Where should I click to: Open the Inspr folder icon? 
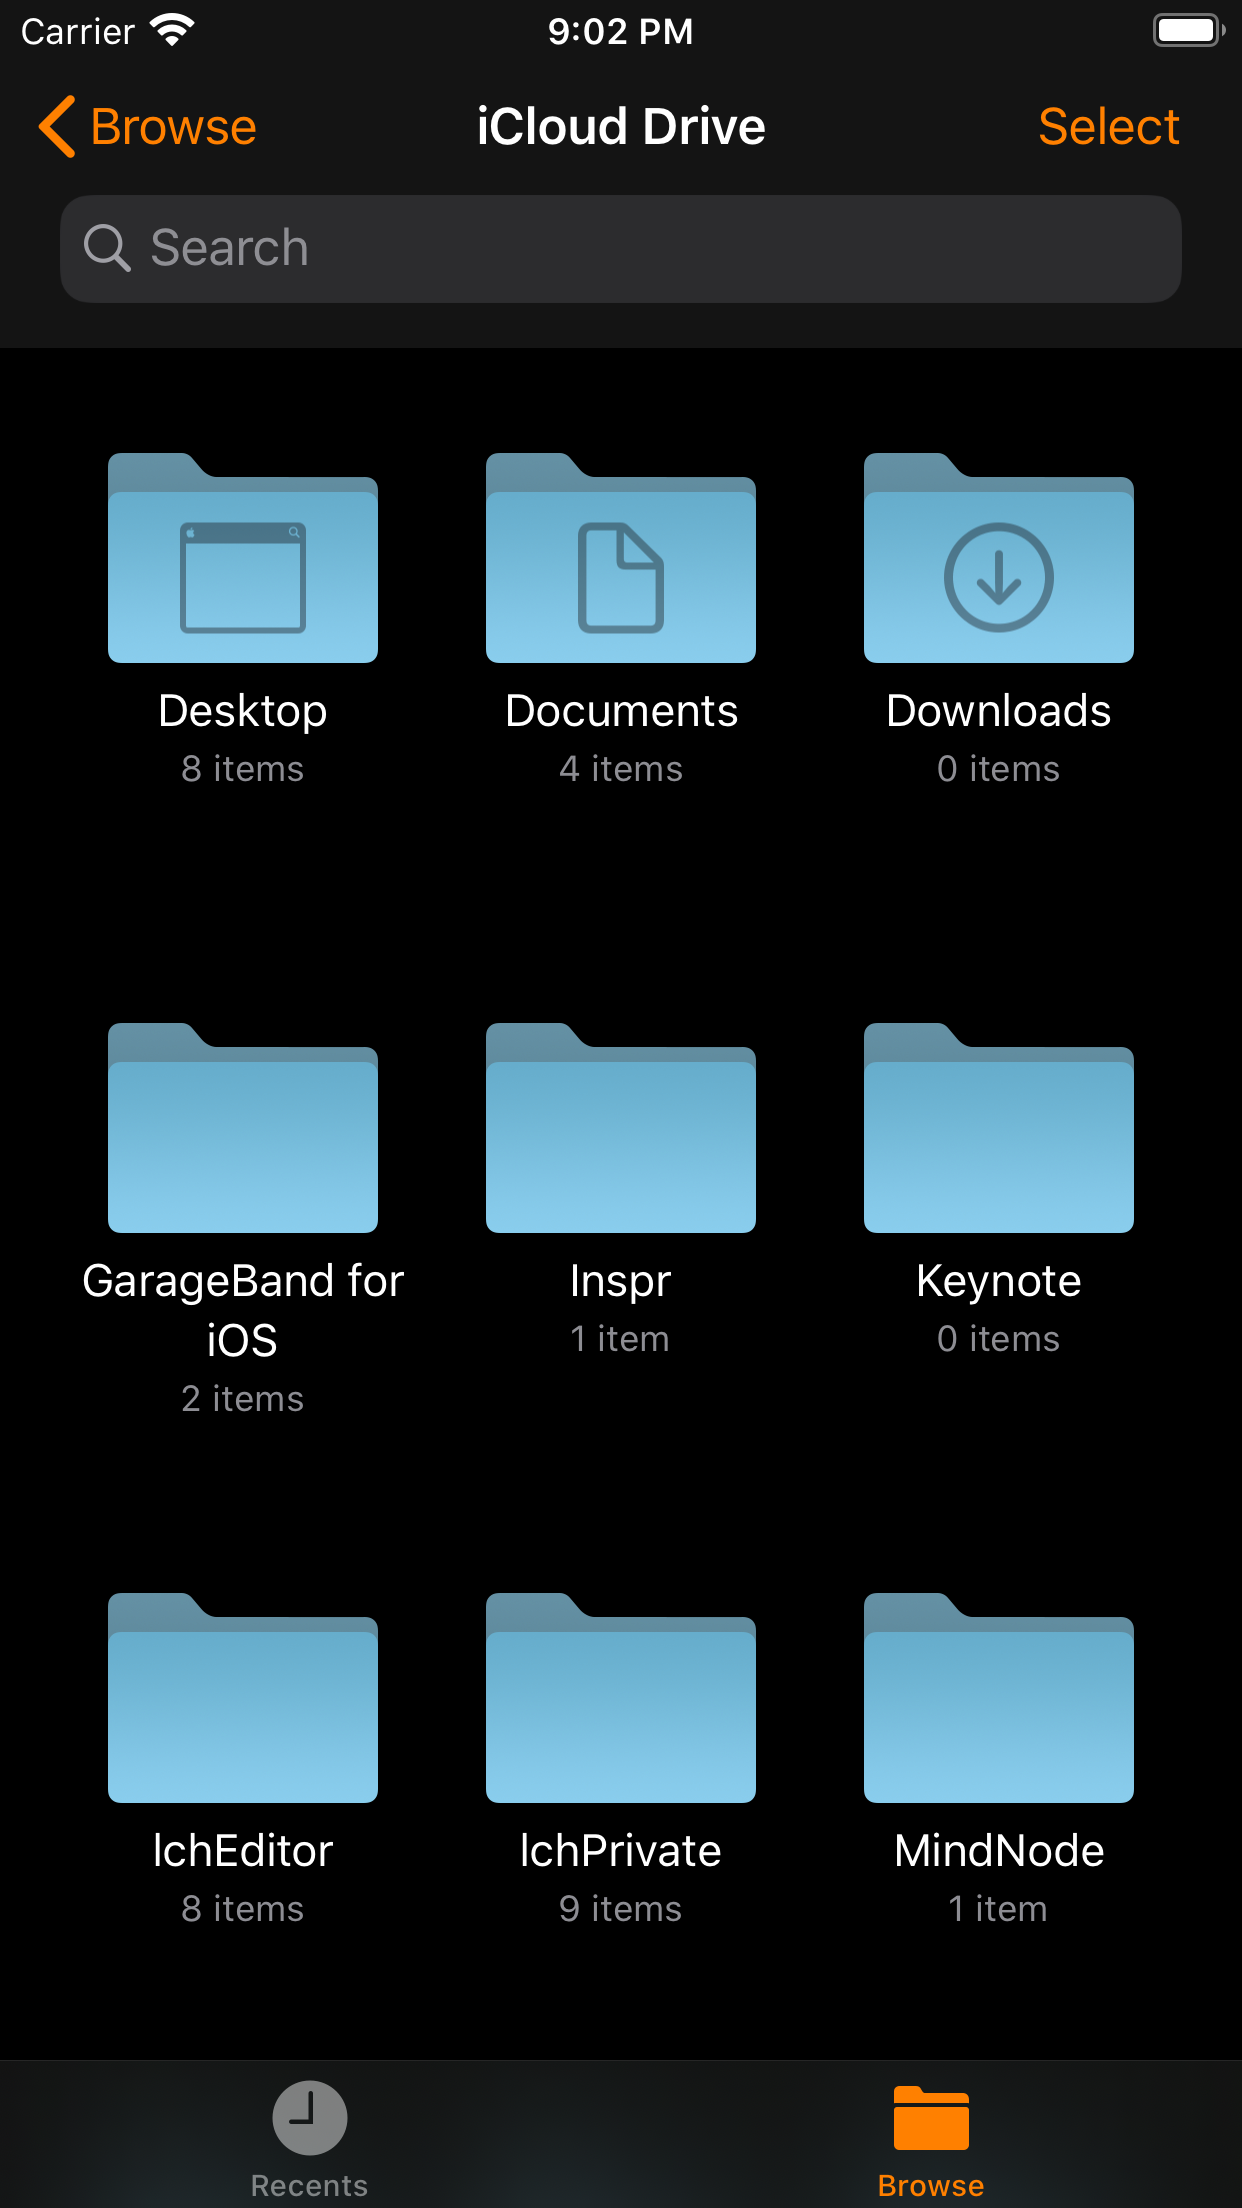[x=621, y=1128]
